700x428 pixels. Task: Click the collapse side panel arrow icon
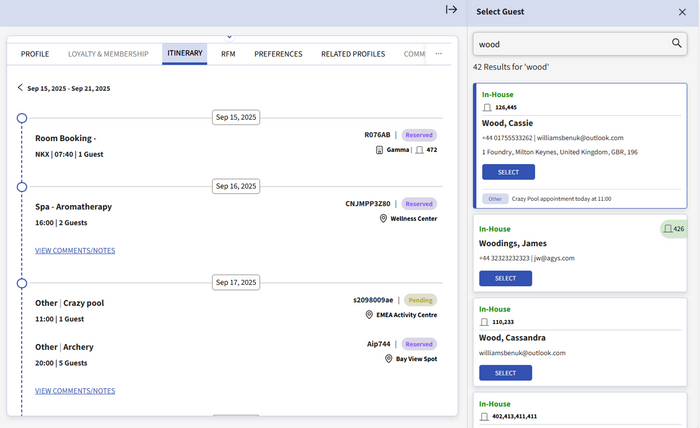[x=451, y=10]
